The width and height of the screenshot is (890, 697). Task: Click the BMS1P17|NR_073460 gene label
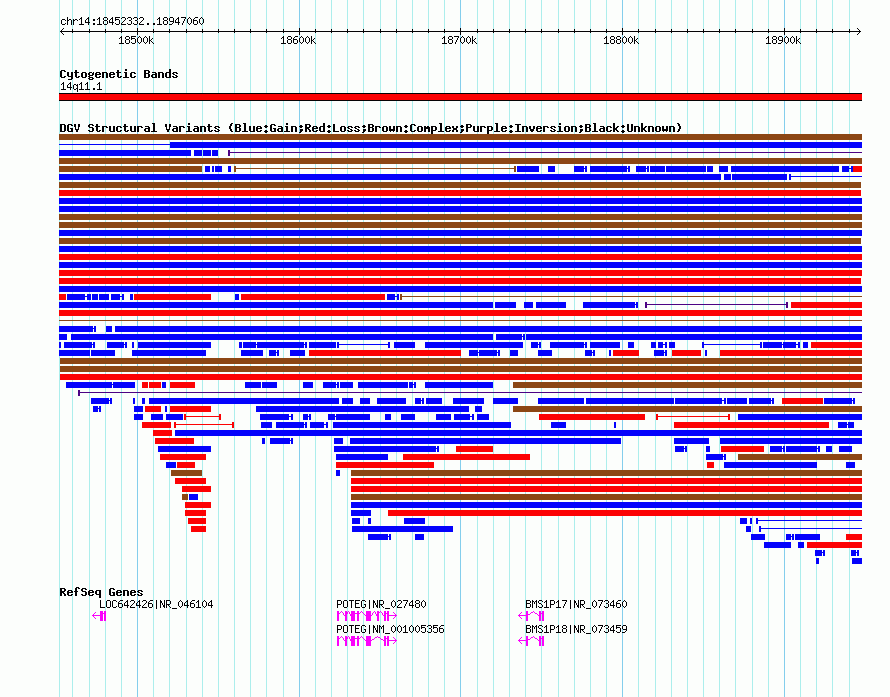click(576, 604)
